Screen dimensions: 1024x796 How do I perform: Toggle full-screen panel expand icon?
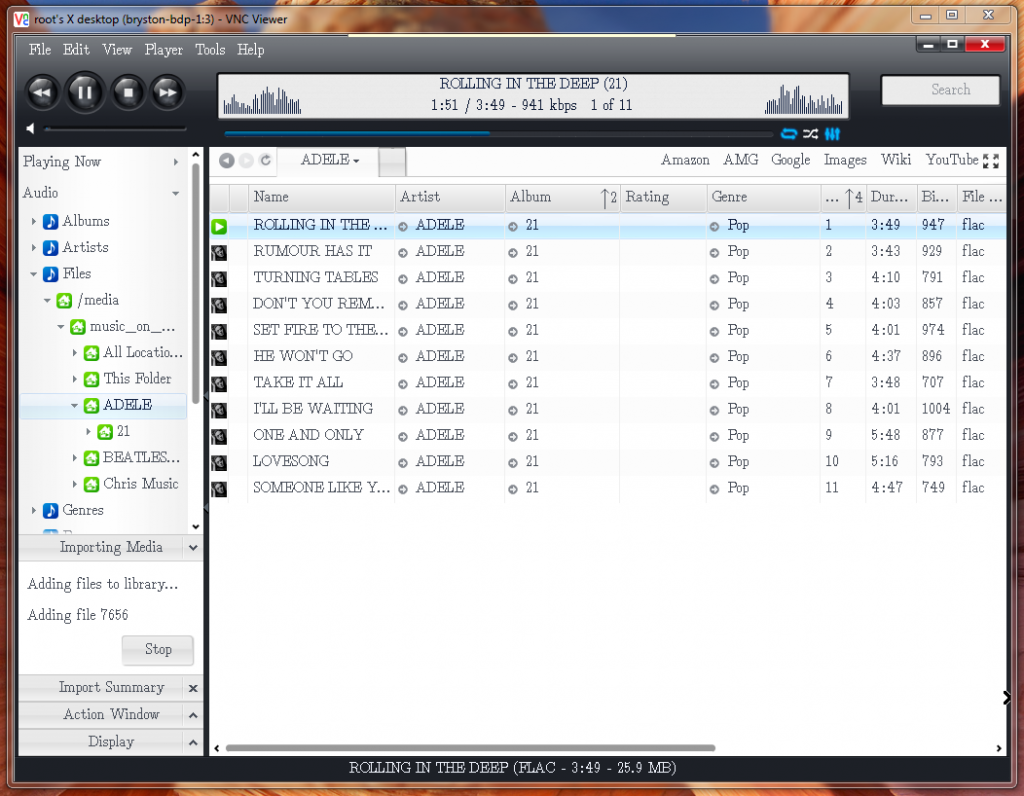(991, 161)
